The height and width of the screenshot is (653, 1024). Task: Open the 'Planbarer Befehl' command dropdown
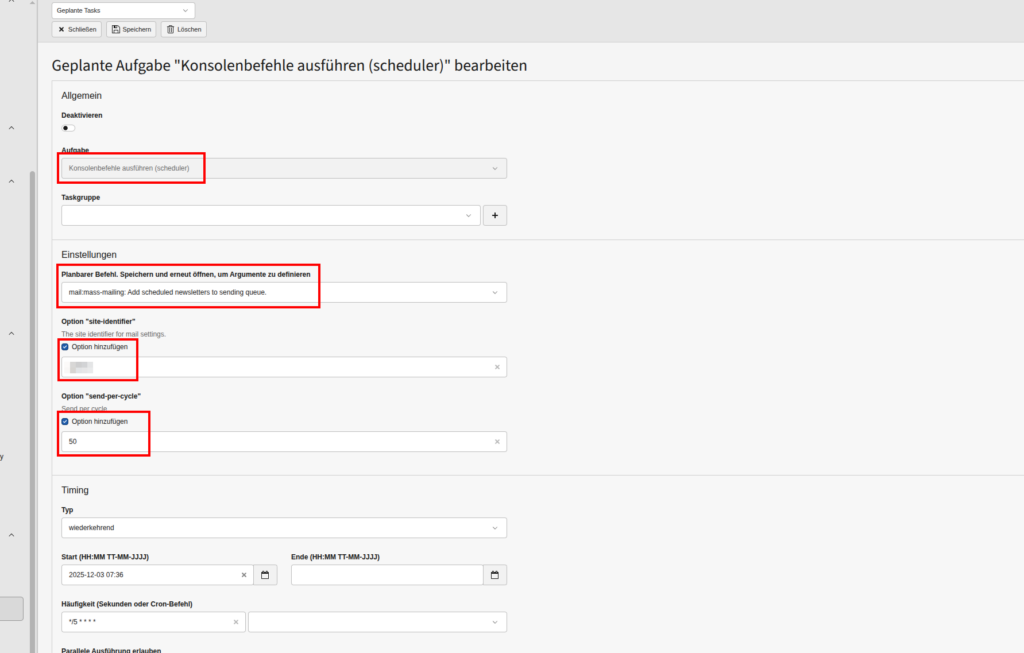tap(284, 292)
